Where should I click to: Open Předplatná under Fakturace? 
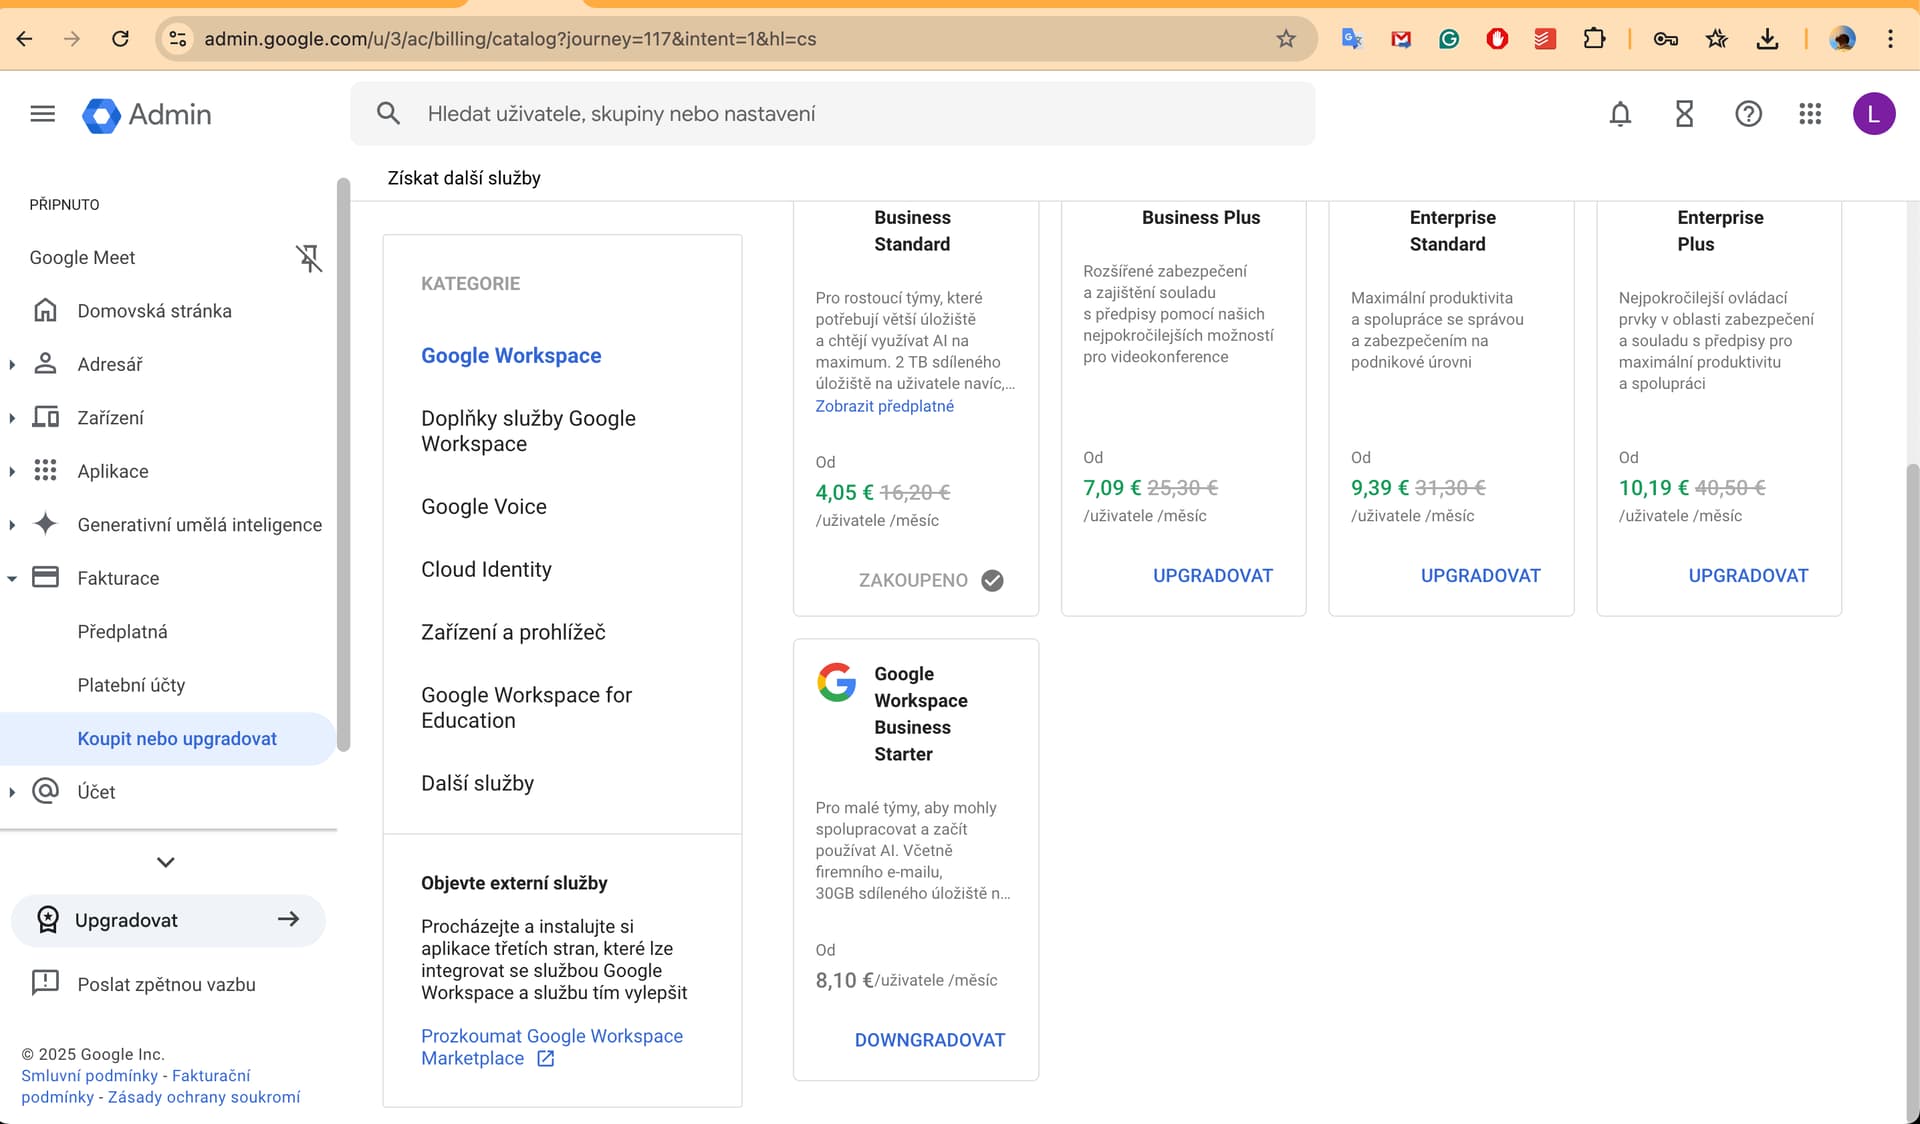(x=122, y=632)
